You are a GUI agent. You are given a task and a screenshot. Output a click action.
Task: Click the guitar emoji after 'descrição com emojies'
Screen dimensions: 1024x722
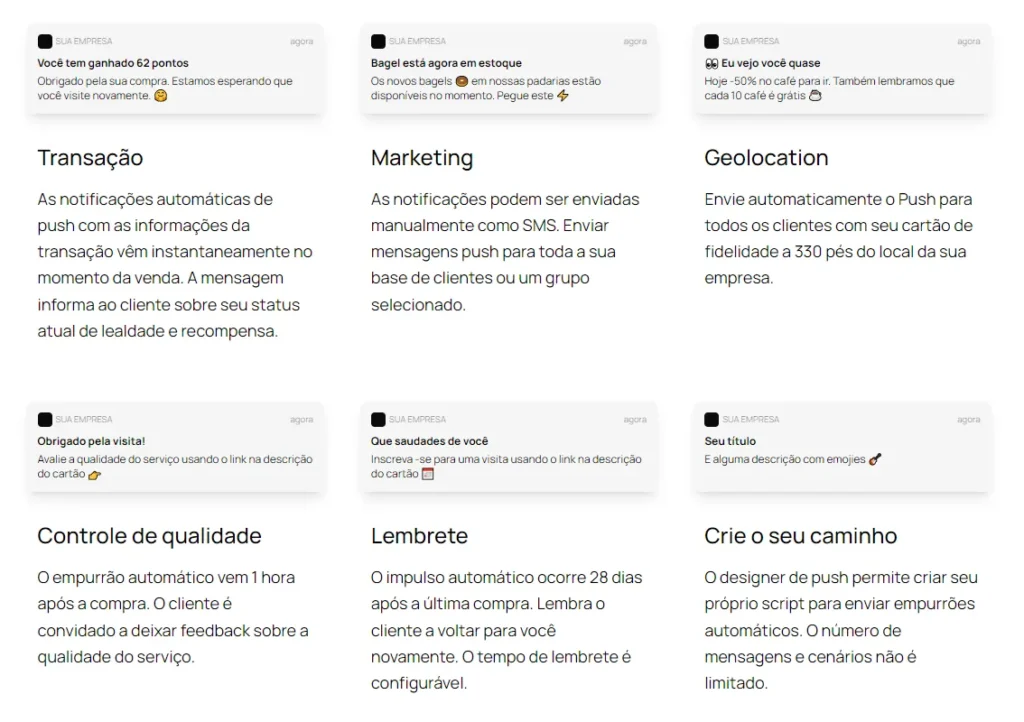pyautogui.click(x=875, y=460)
